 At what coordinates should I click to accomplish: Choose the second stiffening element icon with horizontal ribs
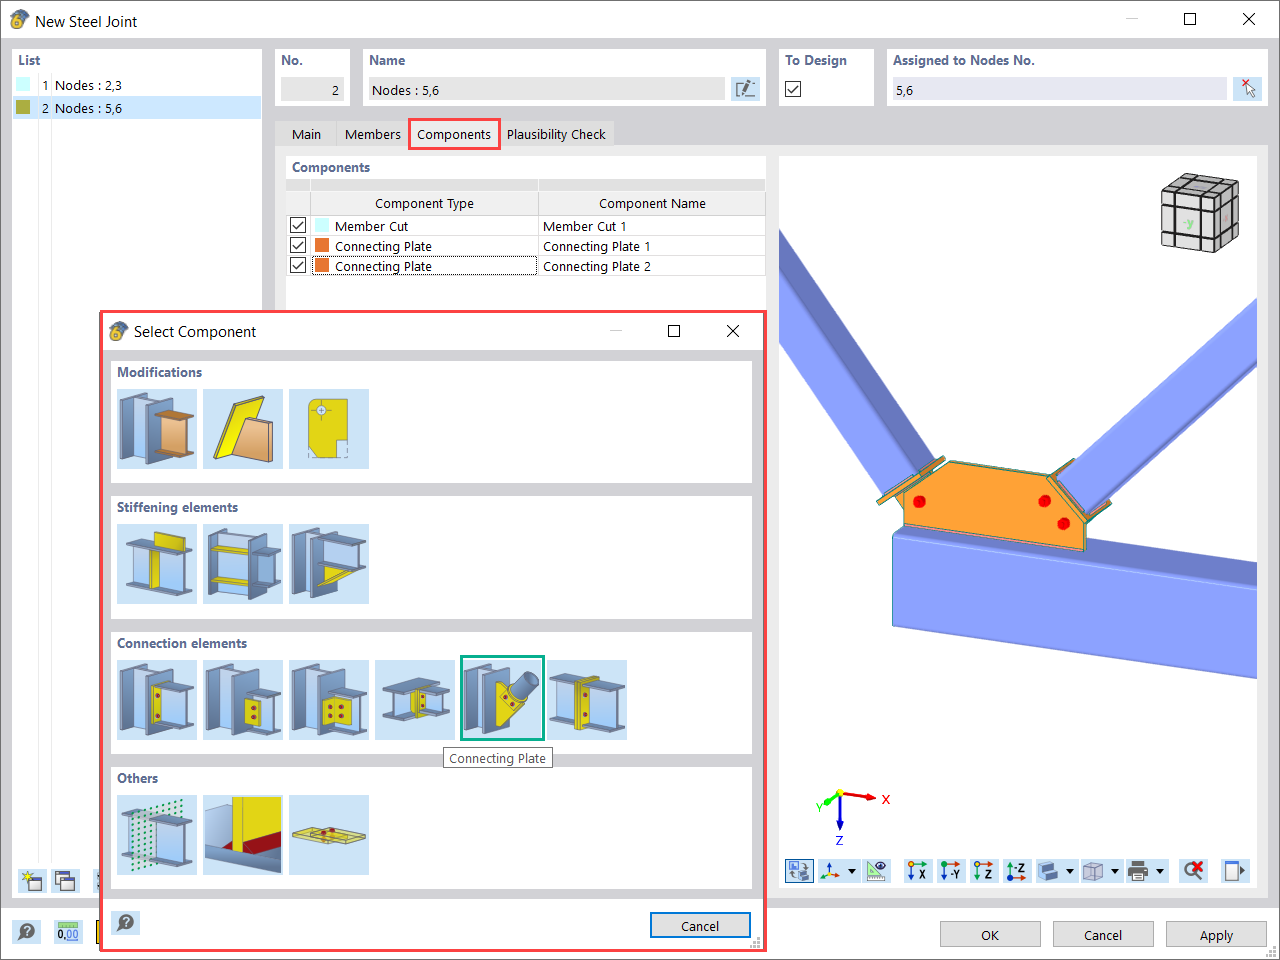click(243, 564)
